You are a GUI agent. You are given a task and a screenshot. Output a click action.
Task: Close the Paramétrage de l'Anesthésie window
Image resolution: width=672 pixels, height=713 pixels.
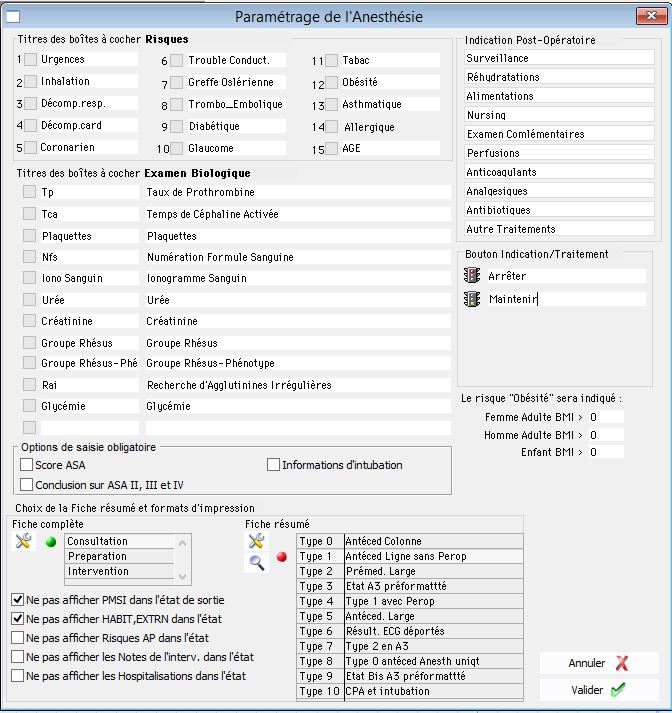pos(651,16)
